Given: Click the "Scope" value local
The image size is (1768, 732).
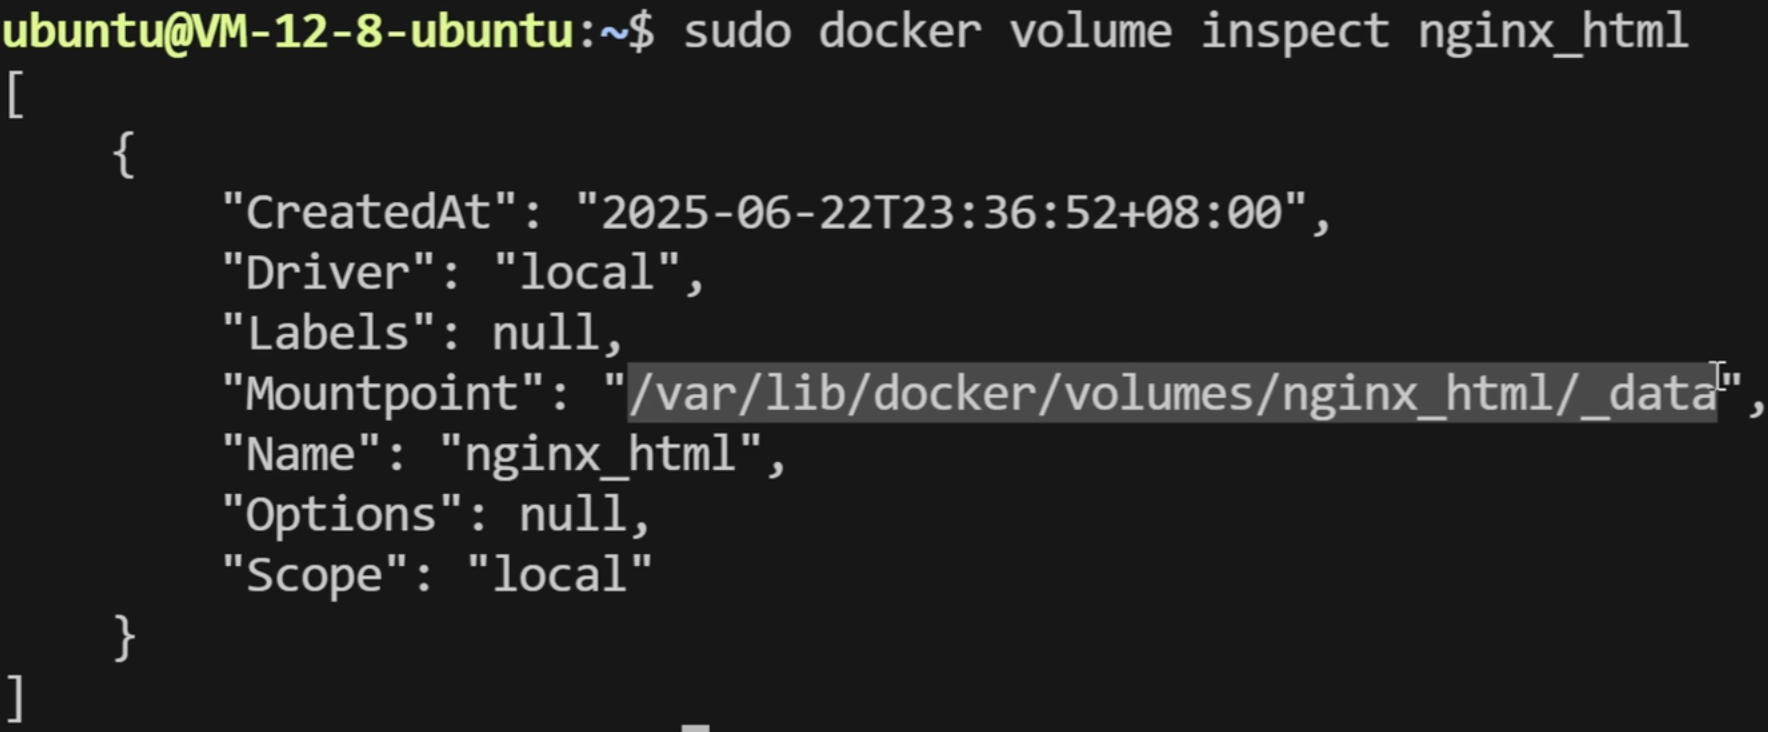Looking at the screenshot, I should tap(559, 575).
